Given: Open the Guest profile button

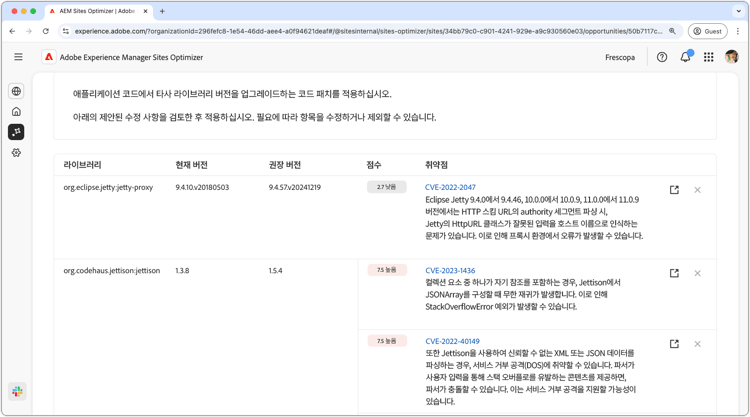Looking at the screenshot, I should point(707,31).
